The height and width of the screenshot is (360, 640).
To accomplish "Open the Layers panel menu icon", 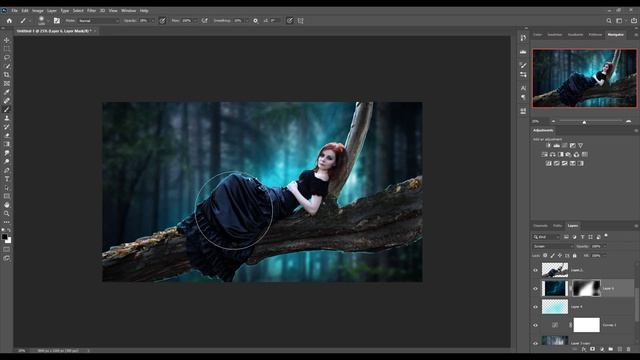I will click(636, 226).
